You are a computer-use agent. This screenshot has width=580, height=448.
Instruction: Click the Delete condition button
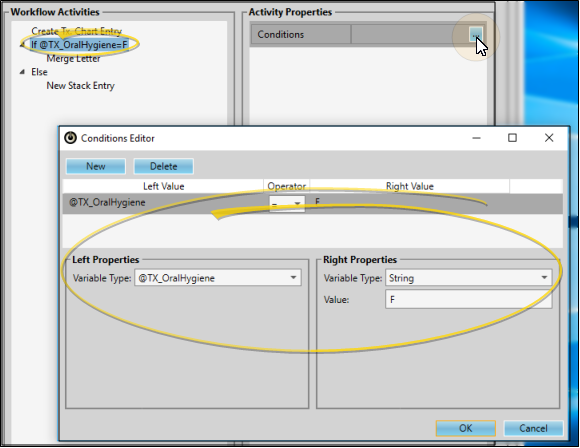[163, 166]
